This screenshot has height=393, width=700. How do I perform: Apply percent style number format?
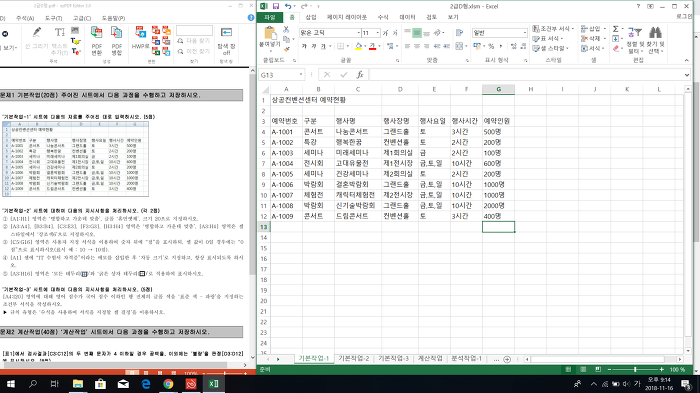(491, 46)
